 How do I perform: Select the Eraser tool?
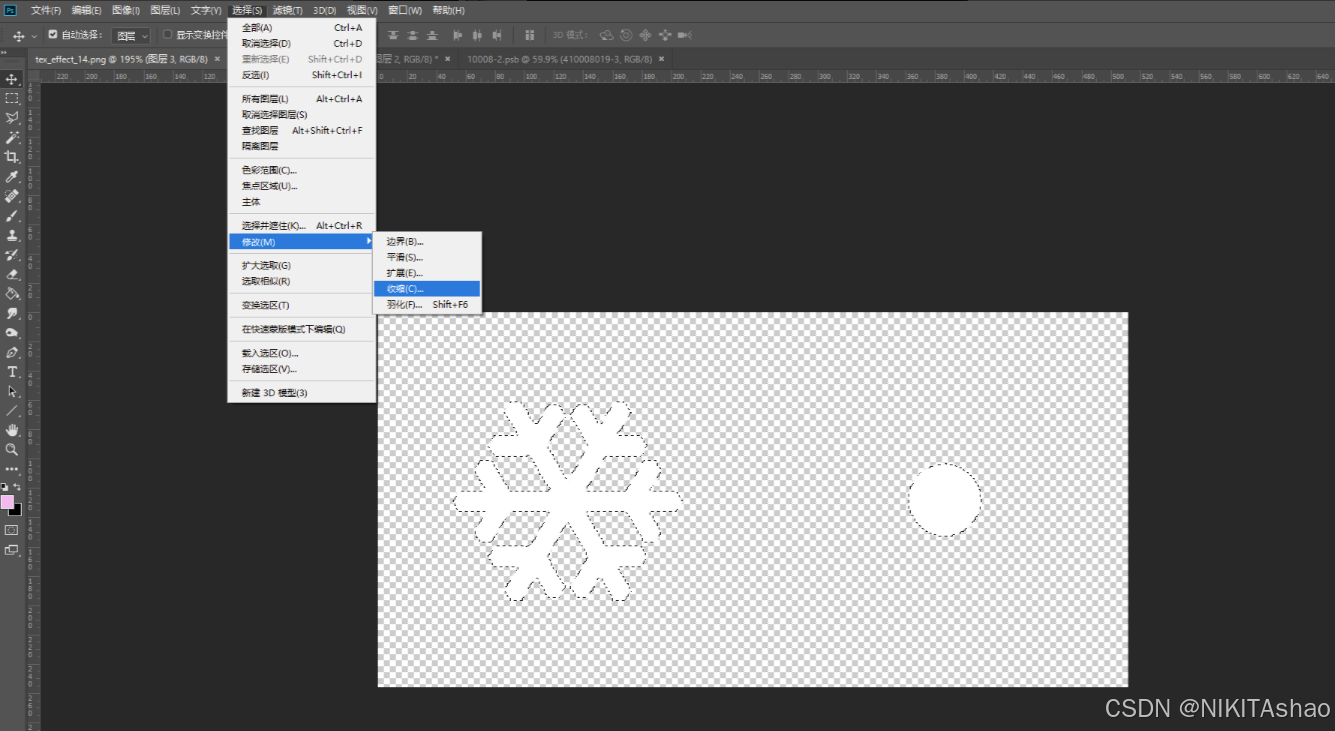pyautogui.click(x=12, y=274)
